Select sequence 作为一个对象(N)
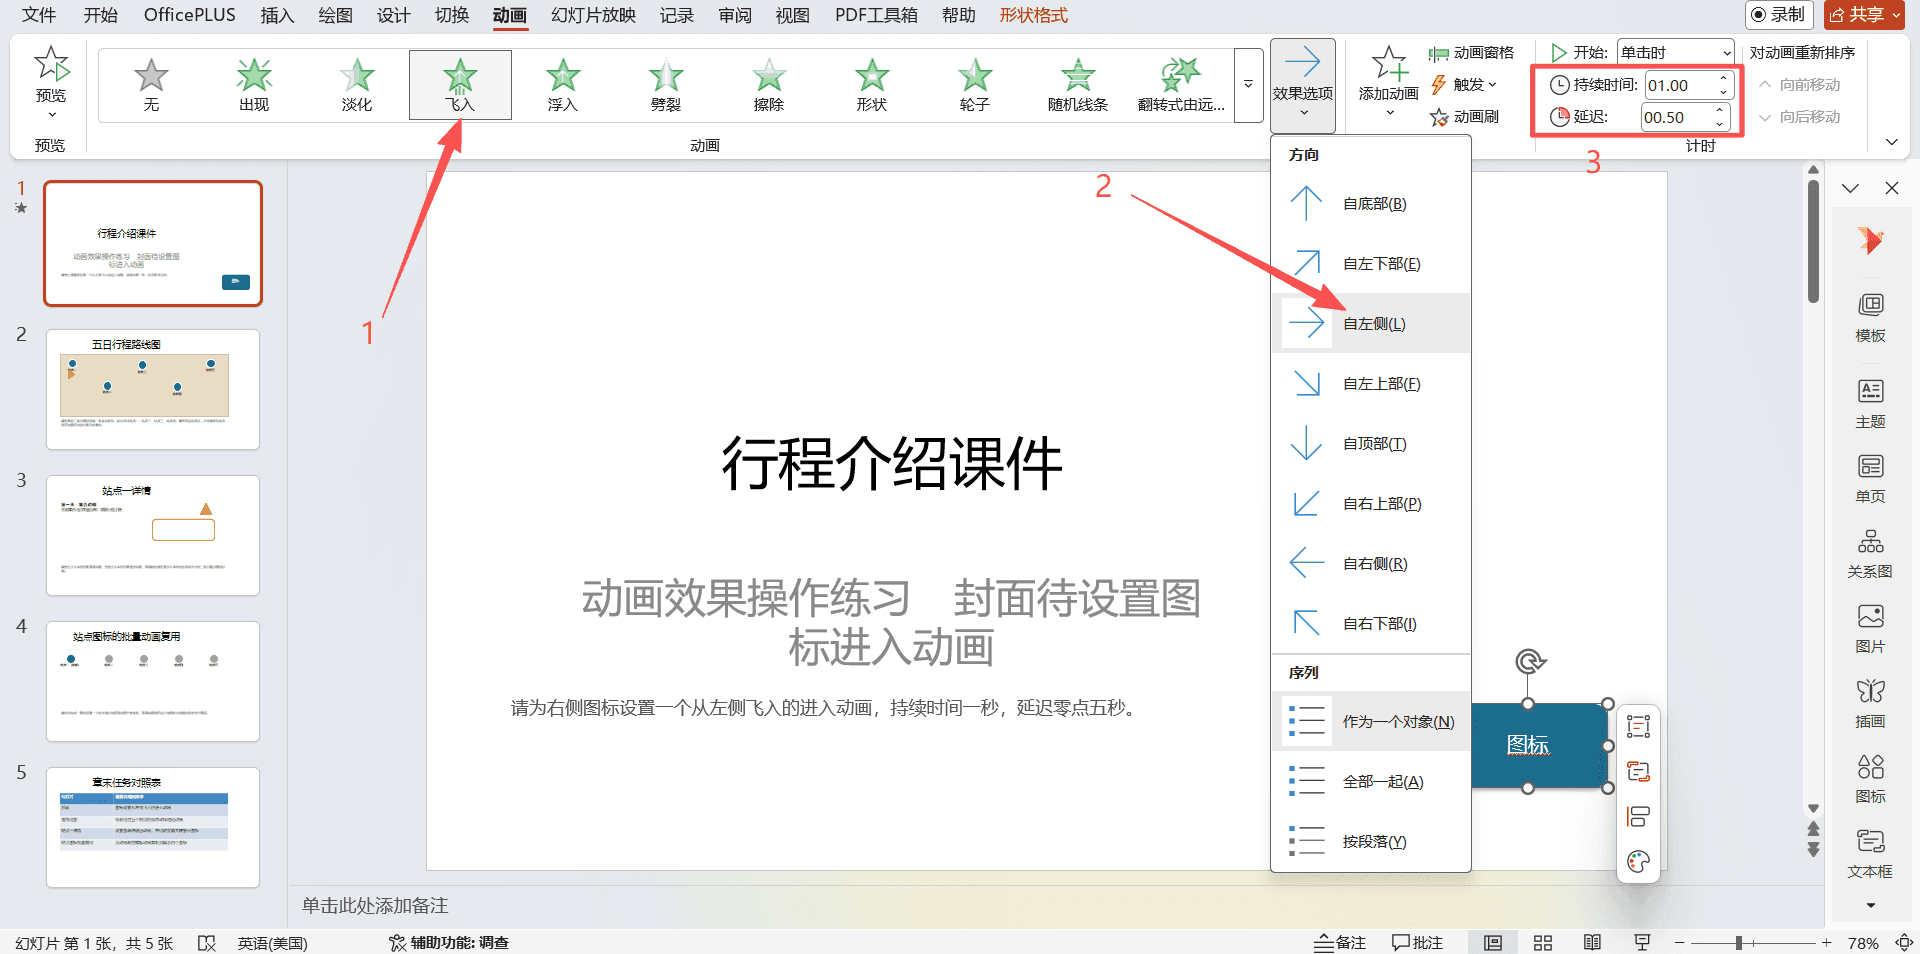This screenshot has width=1920, height=954. (x=1371, y=722)
